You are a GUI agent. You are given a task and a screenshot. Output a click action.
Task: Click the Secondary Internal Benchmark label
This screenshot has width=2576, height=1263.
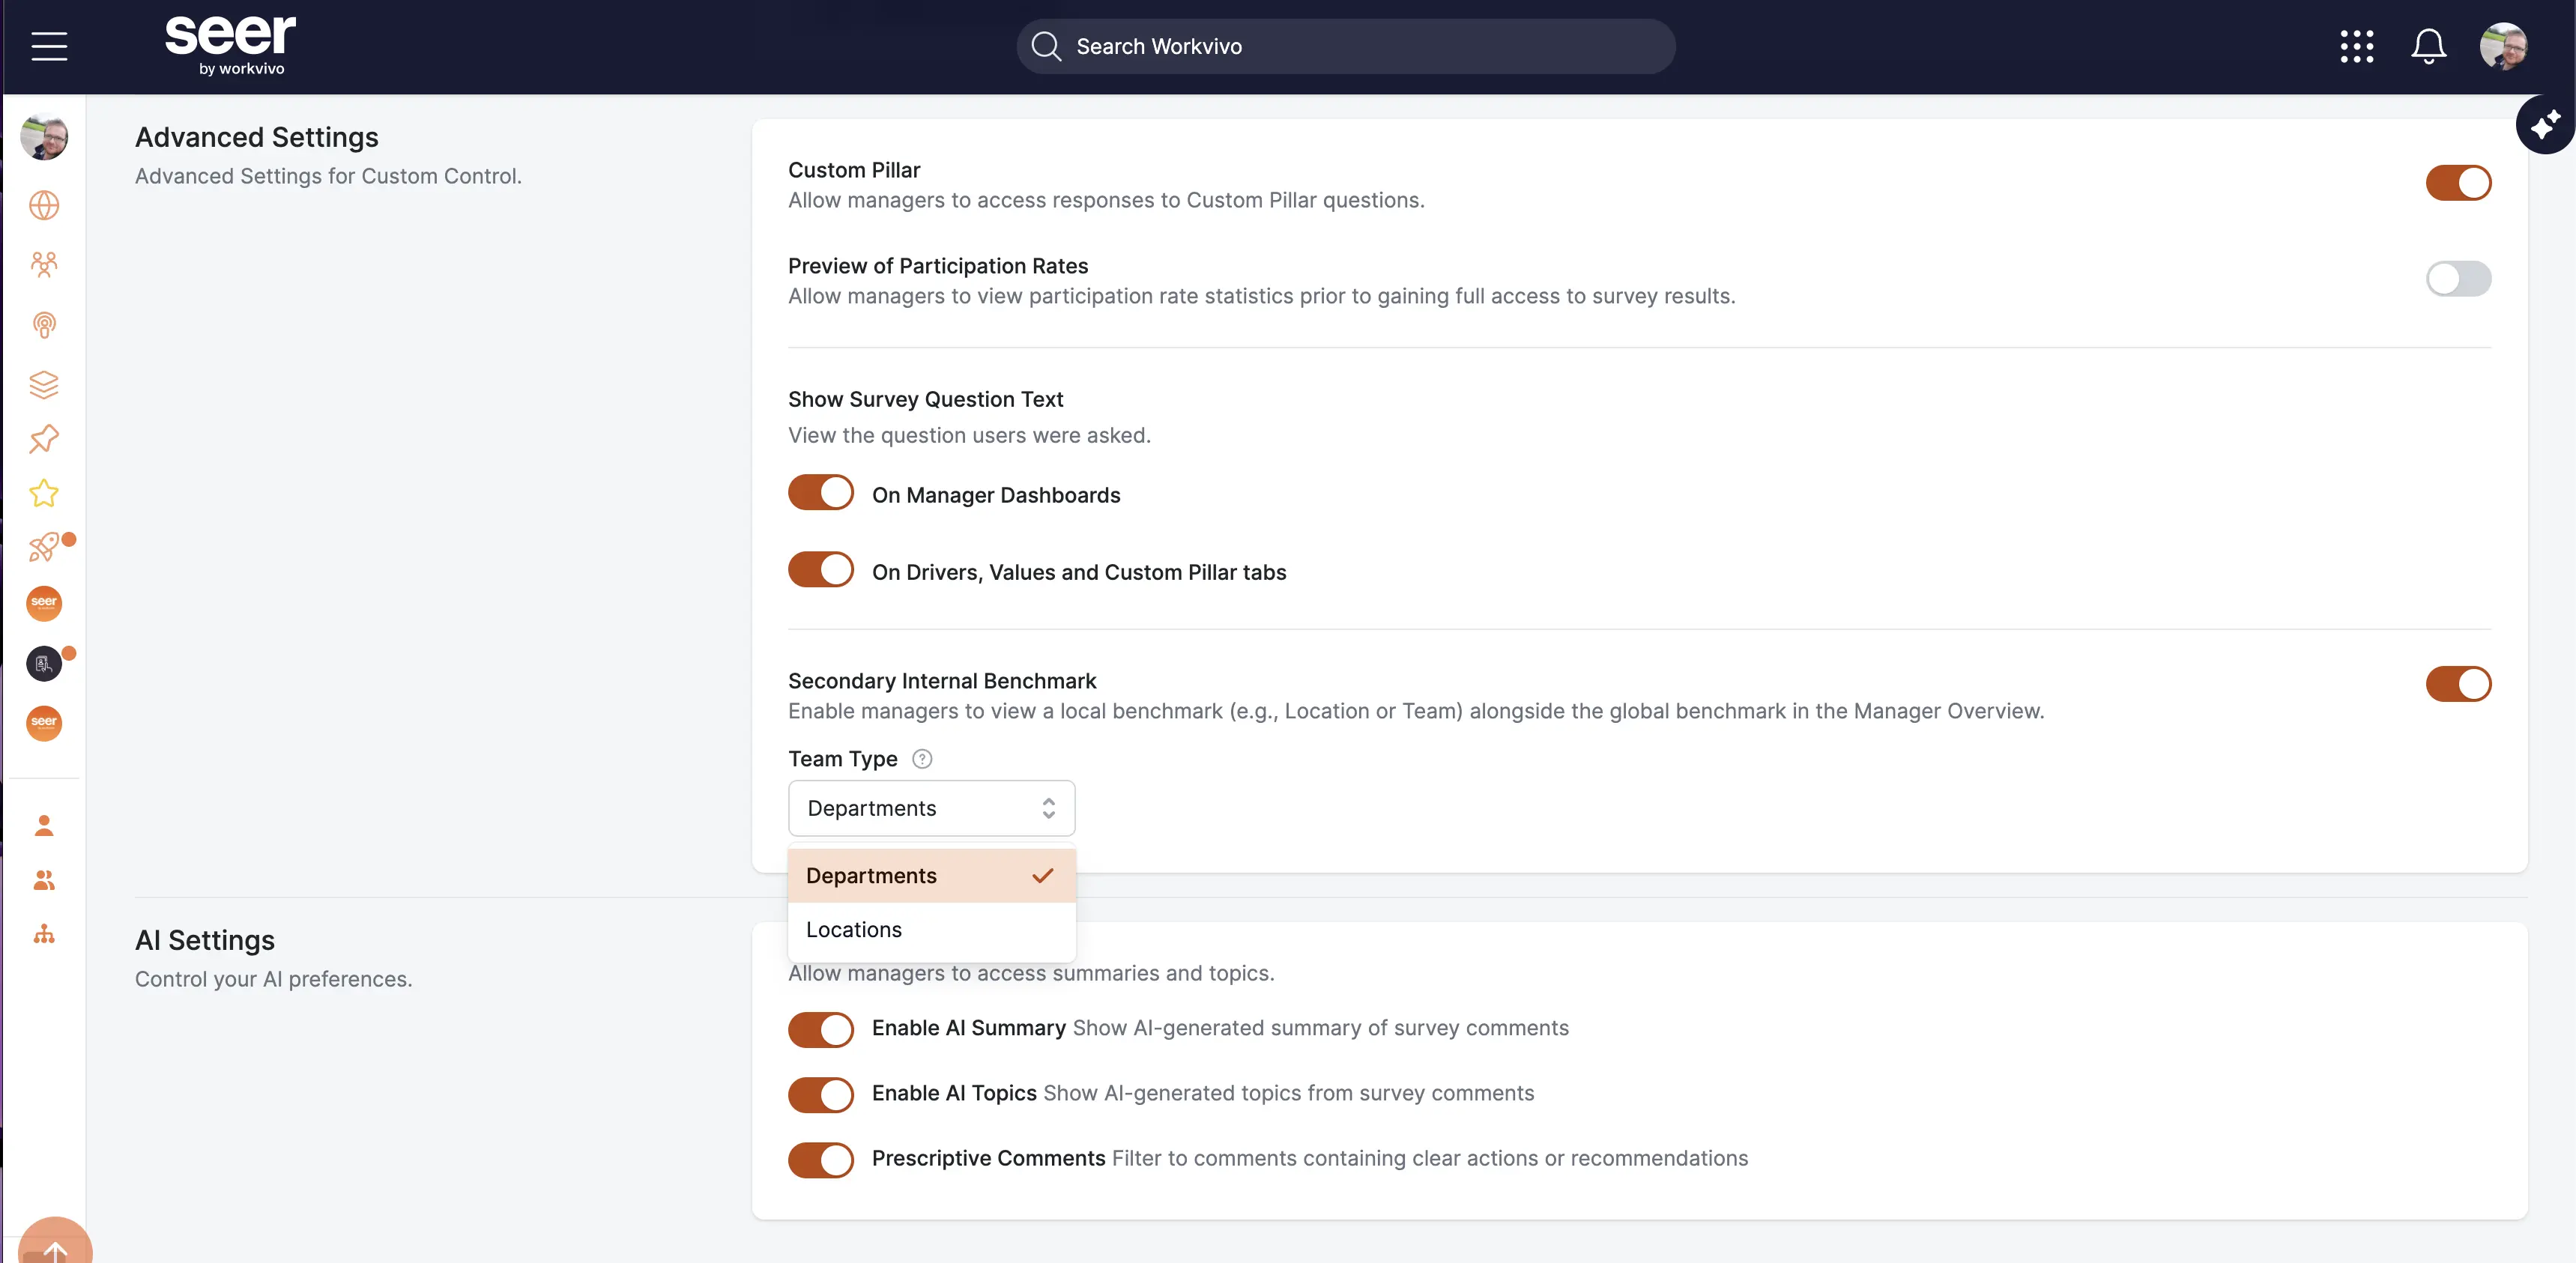(942, 682)
